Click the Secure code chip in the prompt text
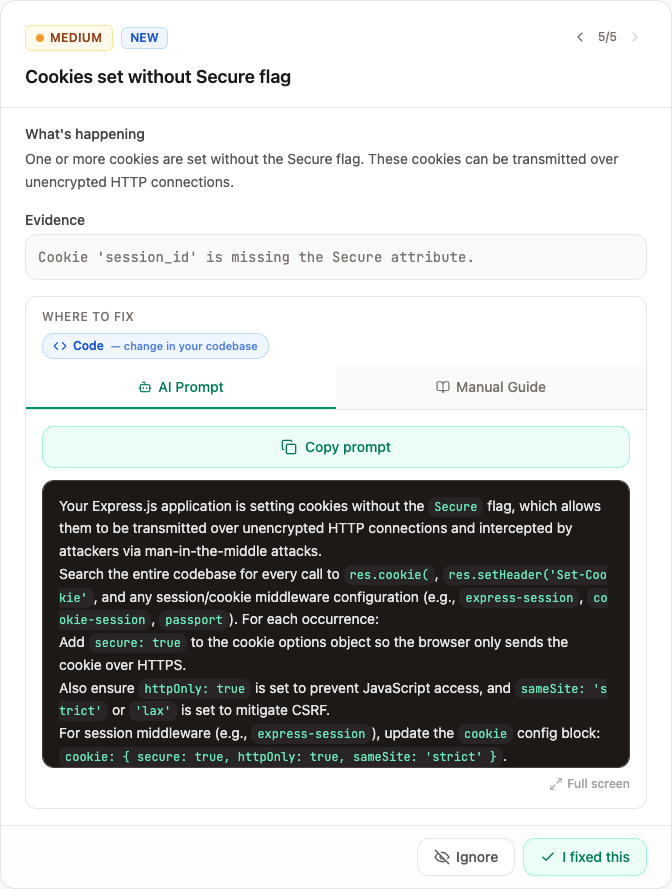The width and height of the screenshot is (672, 889). point(456,507)
